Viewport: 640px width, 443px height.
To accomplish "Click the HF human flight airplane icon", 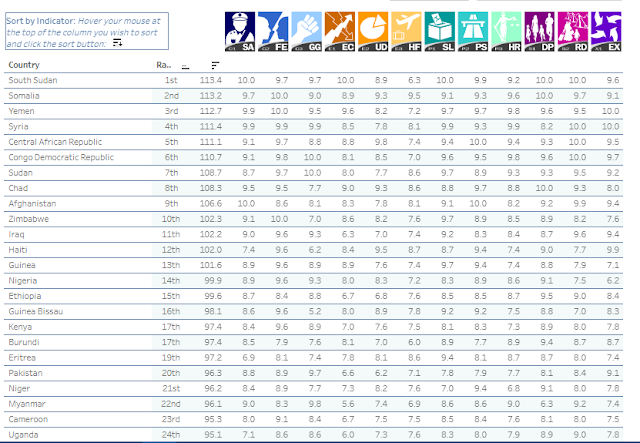I will [x=407, y=32].
